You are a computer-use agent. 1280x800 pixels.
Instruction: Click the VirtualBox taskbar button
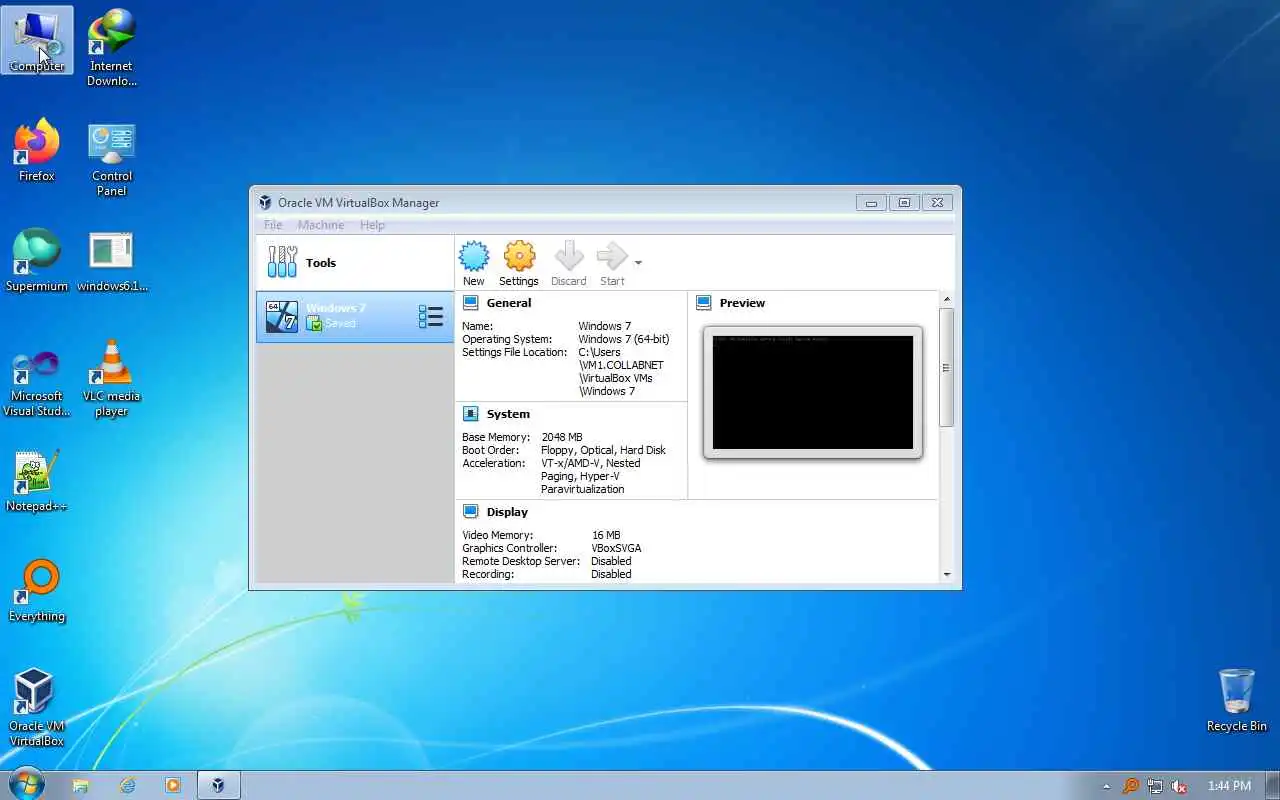tap(218, 786)
